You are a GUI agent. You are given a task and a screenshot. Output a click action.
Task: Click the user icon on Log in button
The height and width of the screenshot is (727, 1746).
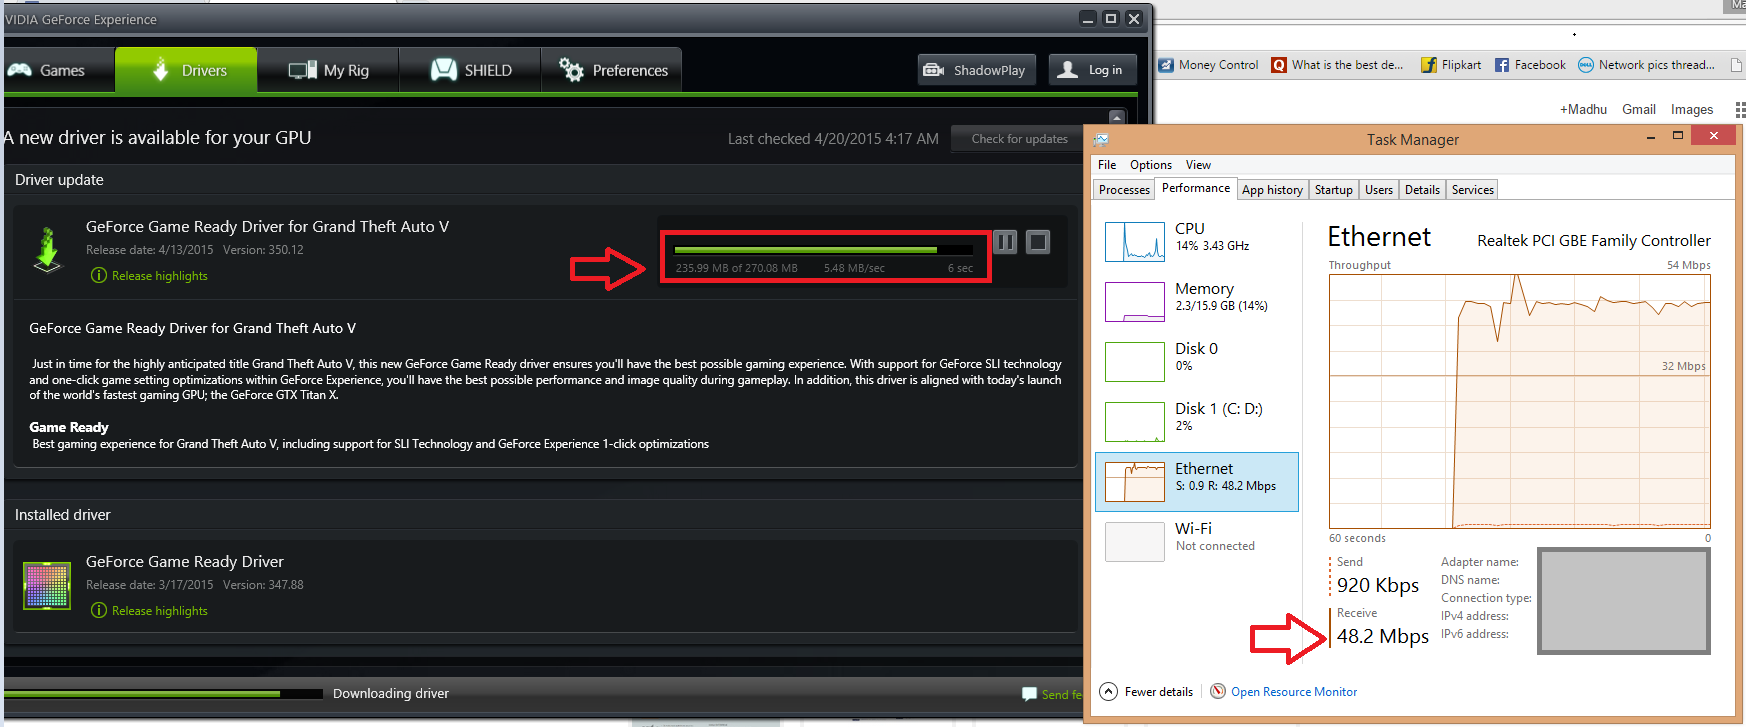tap(1068, 69)
